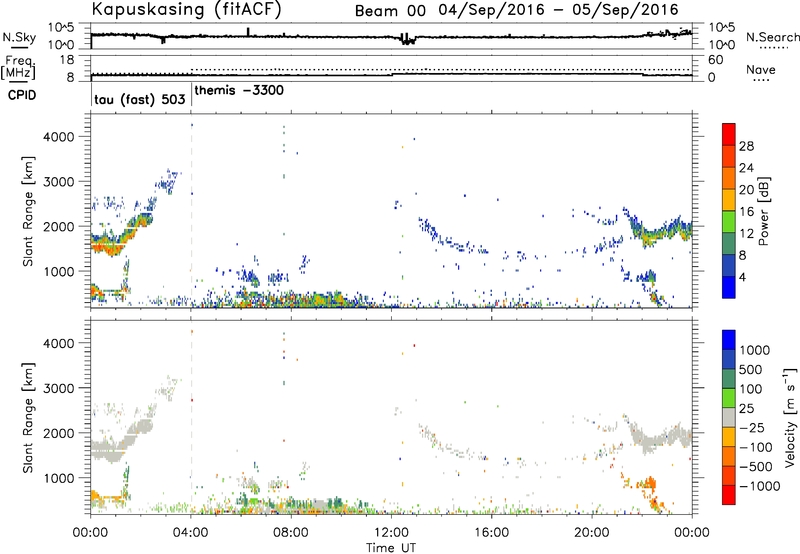Screen dimensions: 800x554
Task: Click the Beam 00 label
Action: point(390,11)
